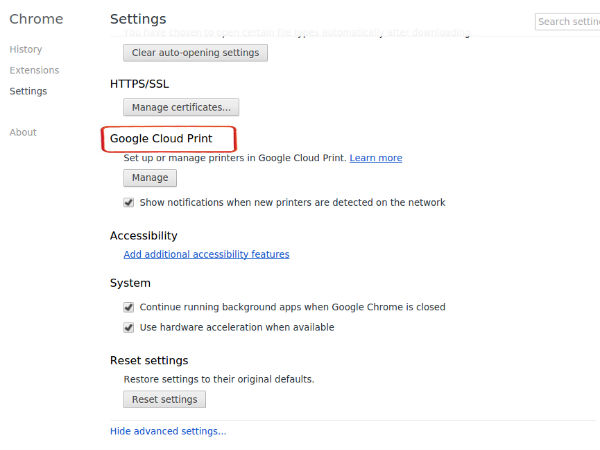Open Manage certificates under HTTPS/SSL
This screenshot has height=450, width=600.
(181, 106)
